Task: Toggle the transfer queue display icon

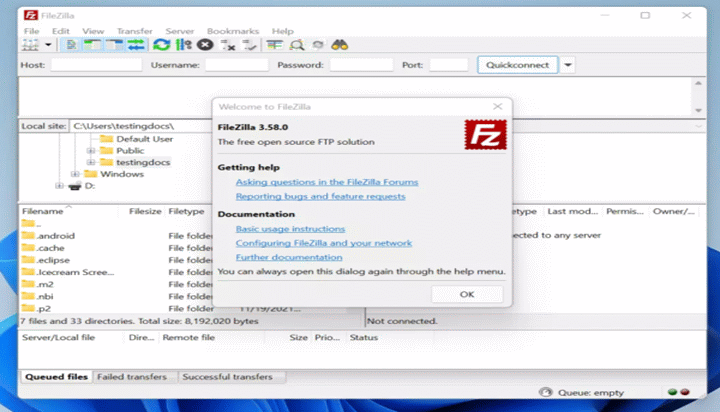Action: tap(136, 45)
